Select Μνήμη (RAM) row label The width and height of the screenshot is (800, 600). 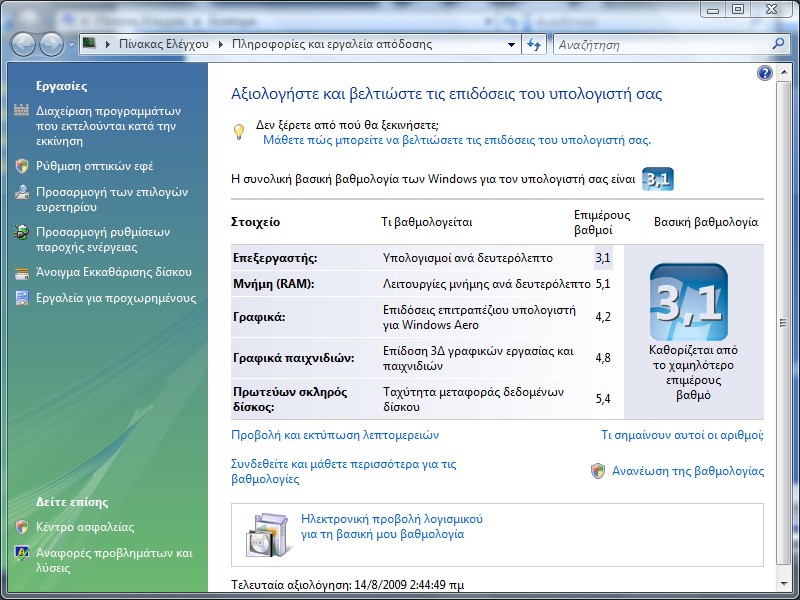point(273,284)
